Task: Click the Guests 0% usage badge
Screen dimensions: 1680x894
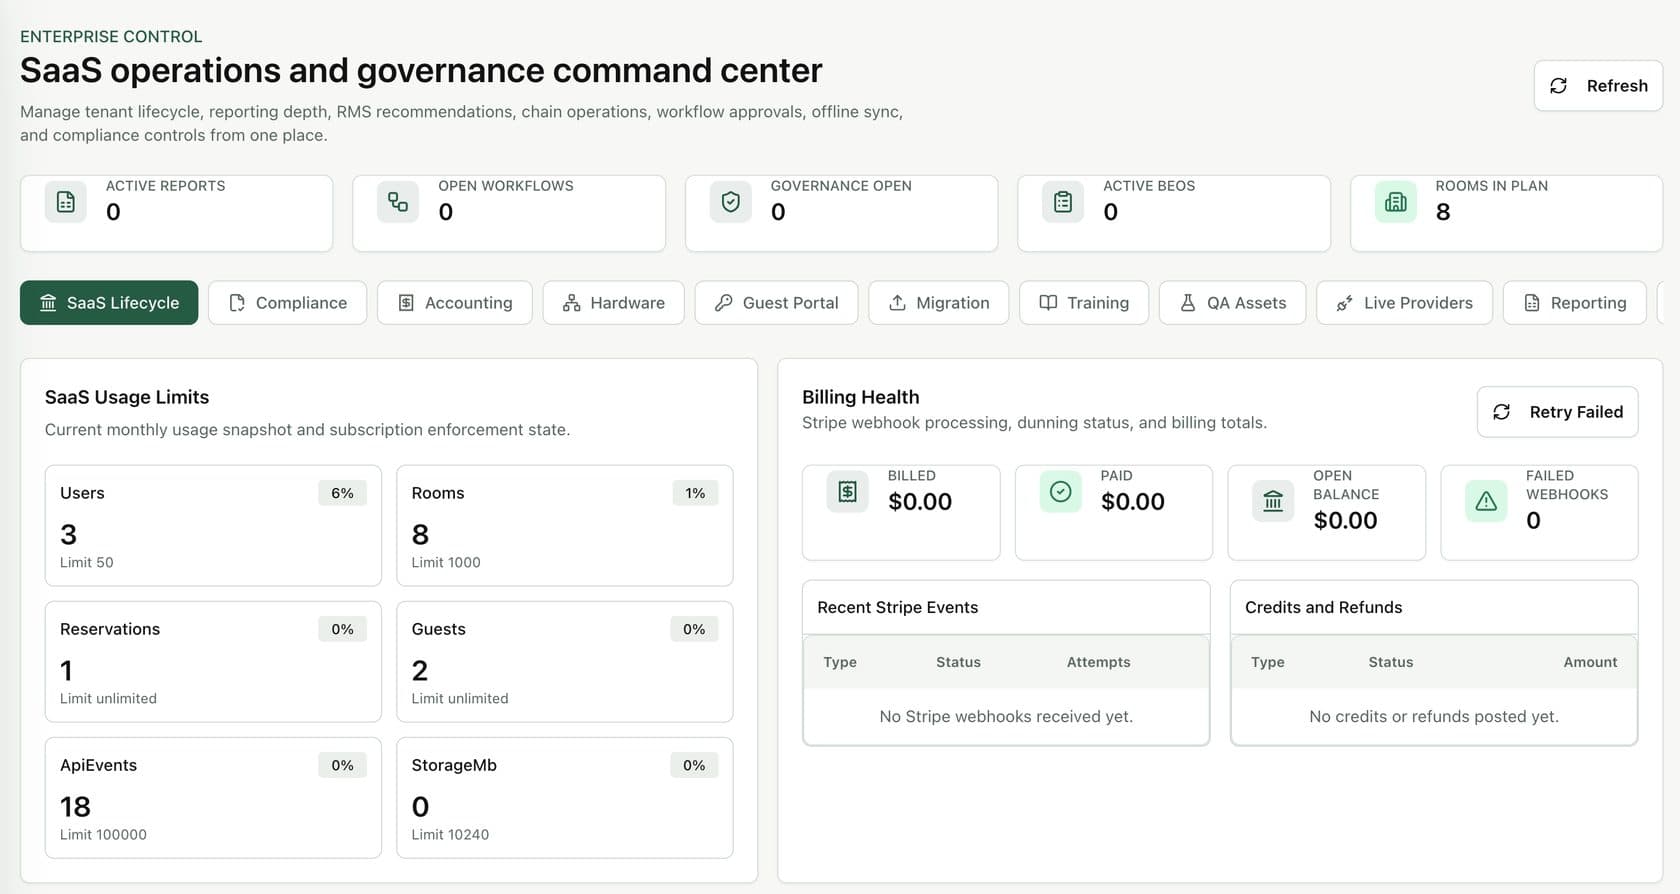Action: click(694, 629)
